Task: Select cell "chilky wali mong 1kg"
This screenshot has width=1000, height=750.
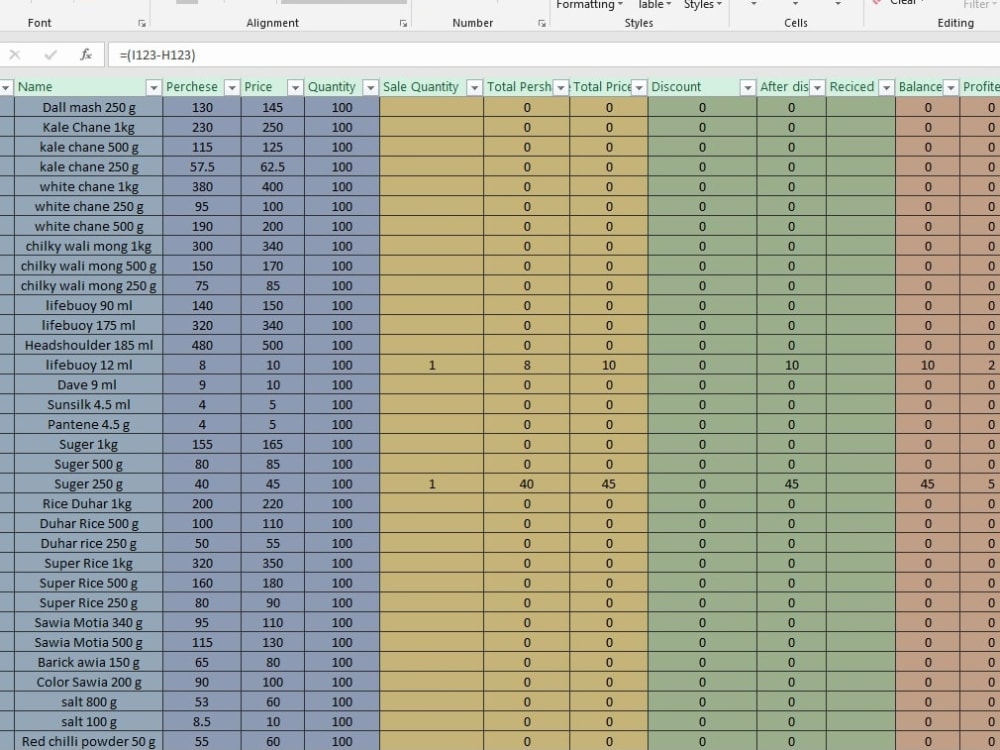Action: point(89,246)
